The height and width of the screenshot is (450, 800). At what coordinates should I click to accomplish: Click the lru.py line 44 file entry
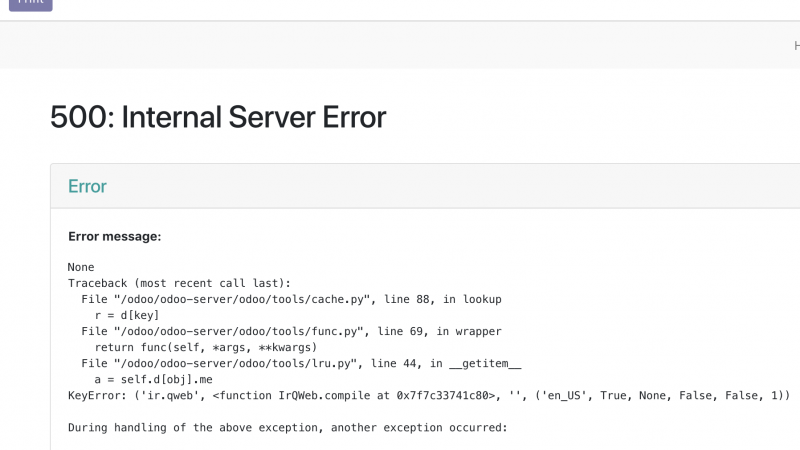click(x=302, y=364)
